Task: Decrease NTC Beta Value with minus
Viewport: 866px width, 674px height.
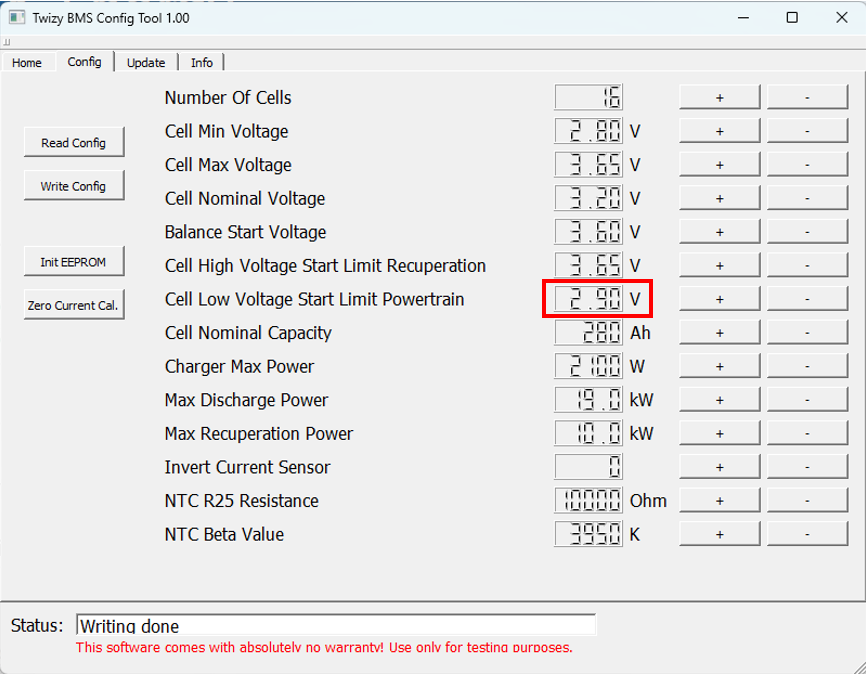Action: 807,534
